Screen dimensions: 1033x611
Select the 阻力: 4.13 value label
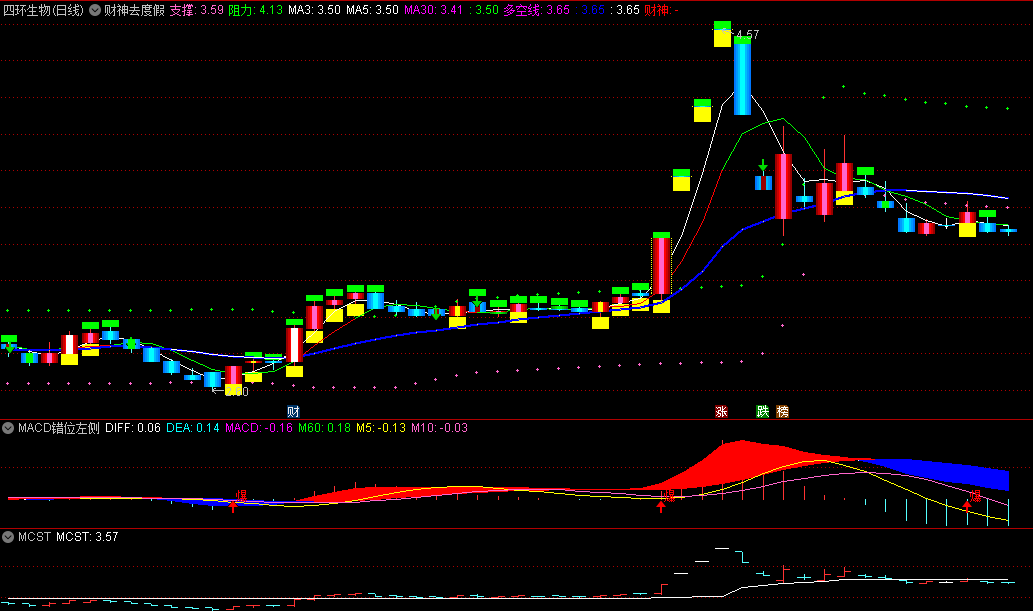[256, 11]
